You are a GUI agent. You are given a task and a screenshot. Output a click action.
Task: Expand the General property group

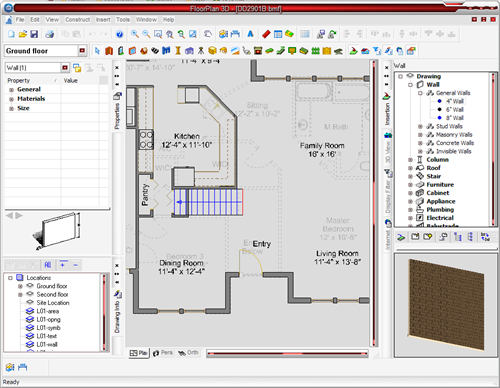tap(11, 90)
